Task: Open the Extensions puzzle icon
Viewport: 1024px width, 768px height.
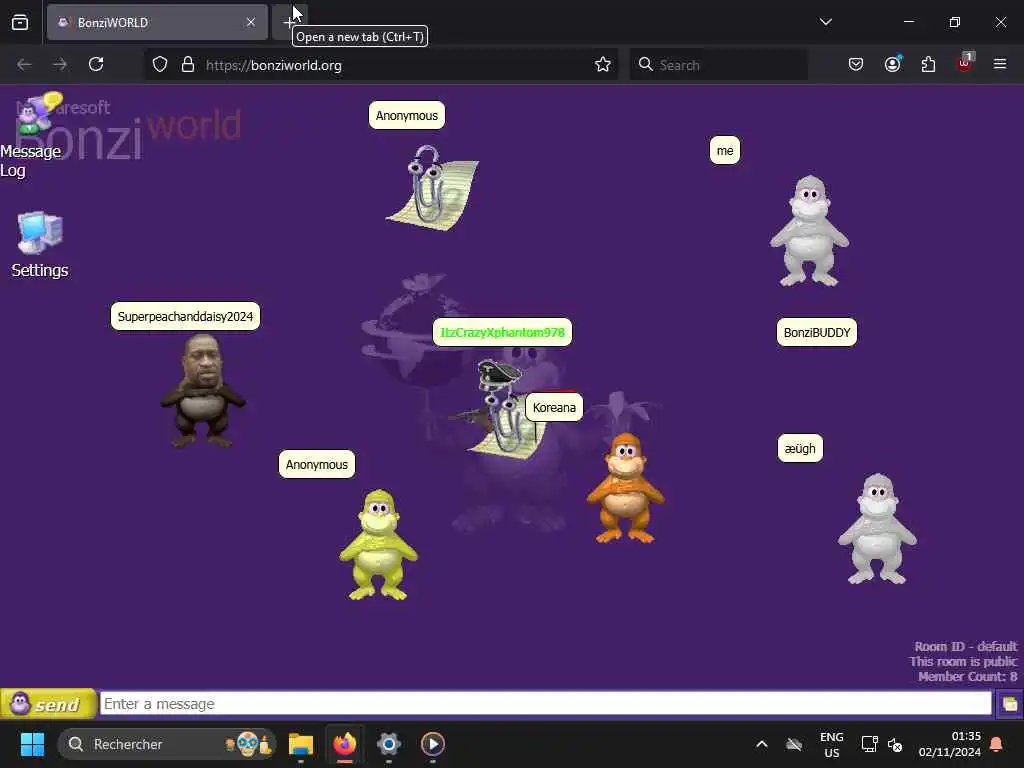Action: (928, 64)
